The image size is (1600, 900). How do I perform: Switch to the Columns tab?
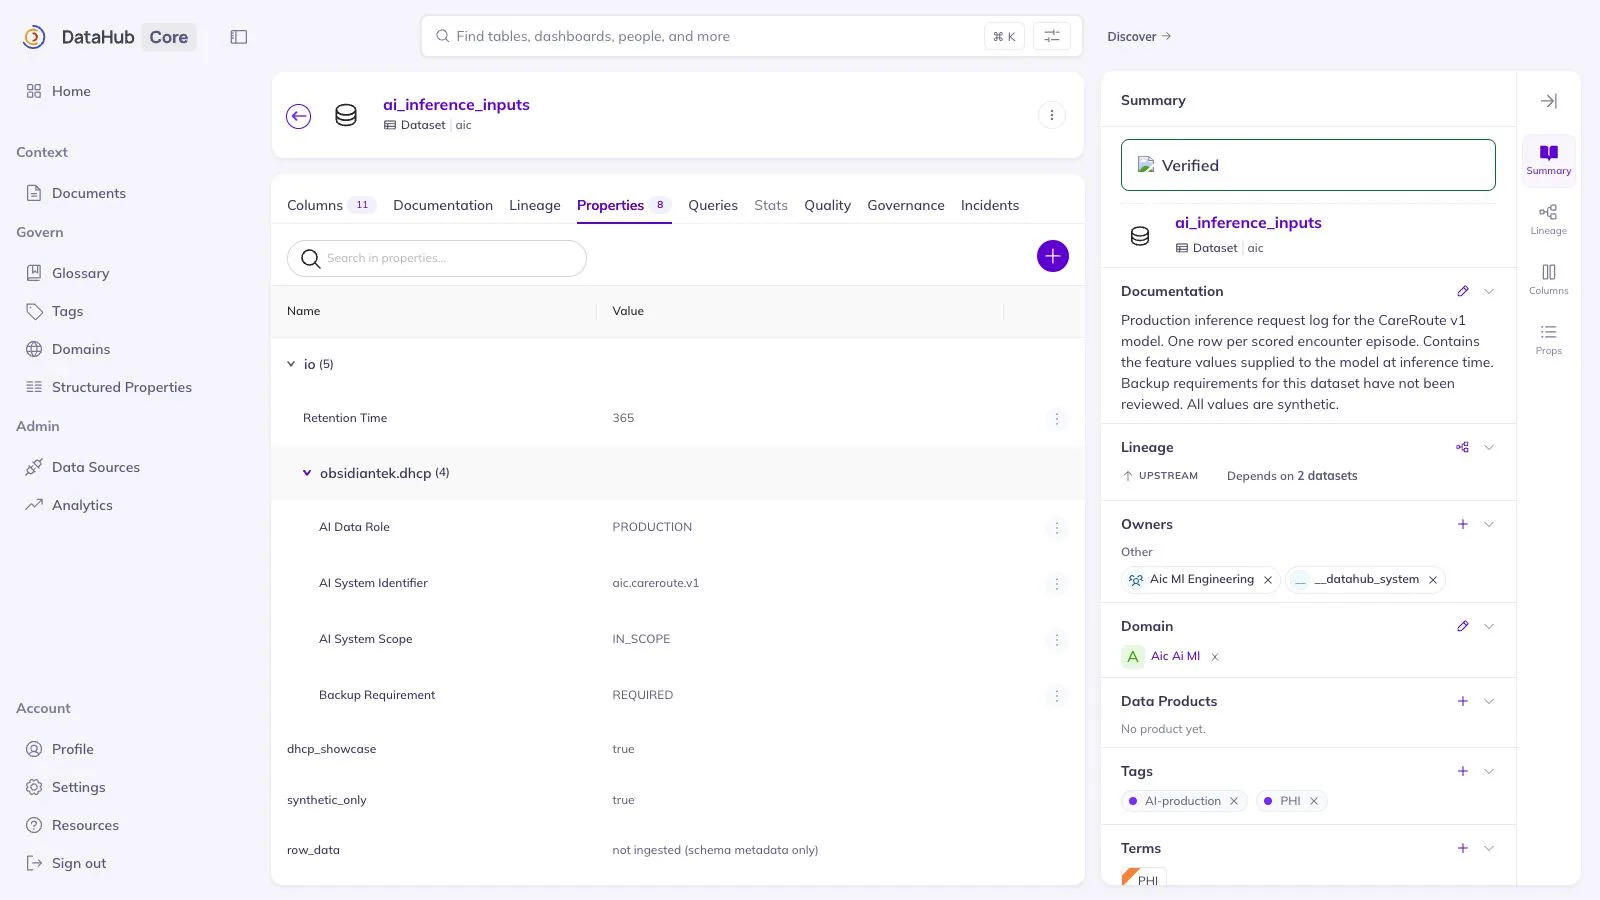[x=331, y=205]
